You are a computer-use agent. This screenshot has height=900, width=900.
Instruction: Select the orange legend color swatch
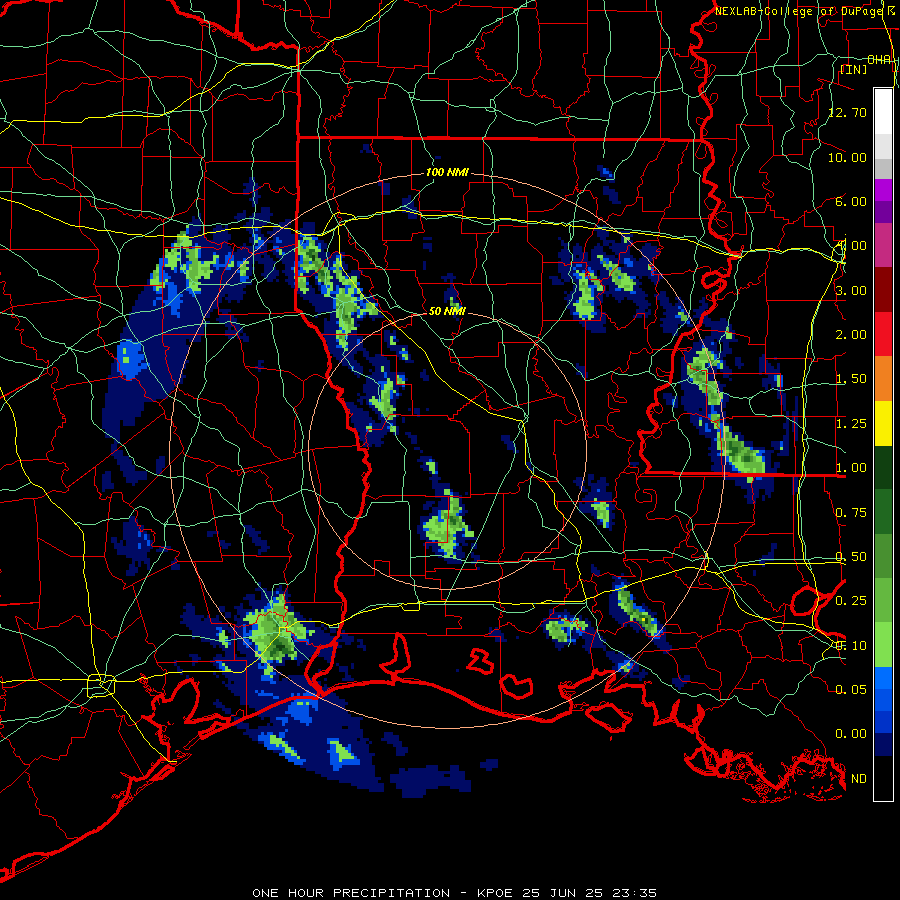coord(883,378)
